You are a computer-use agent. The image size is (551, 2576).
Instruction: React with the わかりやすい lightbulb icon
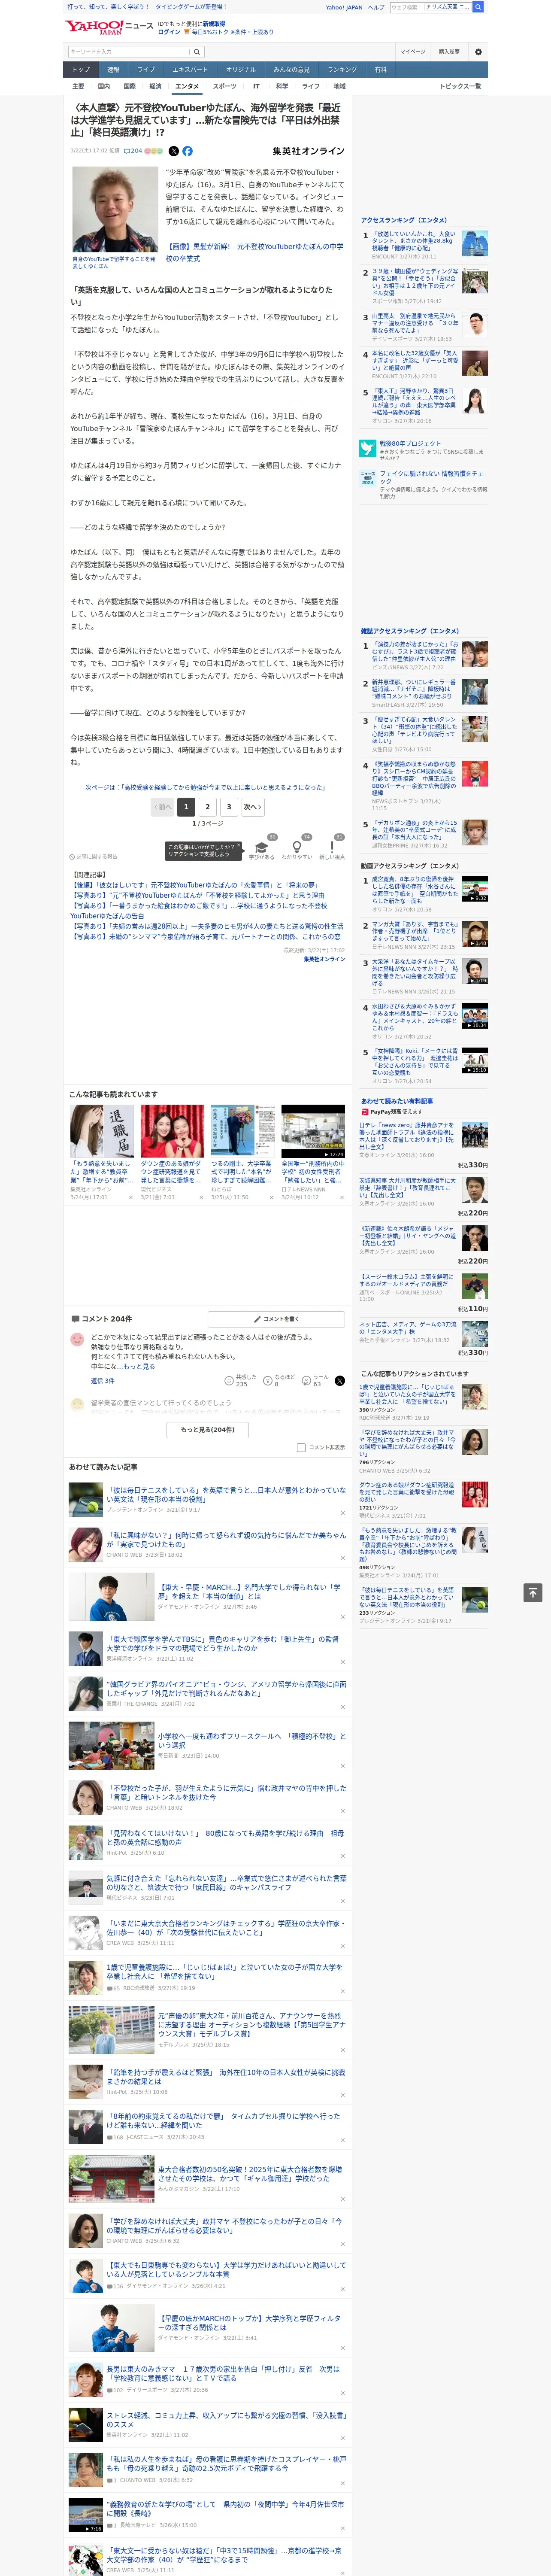[296, 847]
